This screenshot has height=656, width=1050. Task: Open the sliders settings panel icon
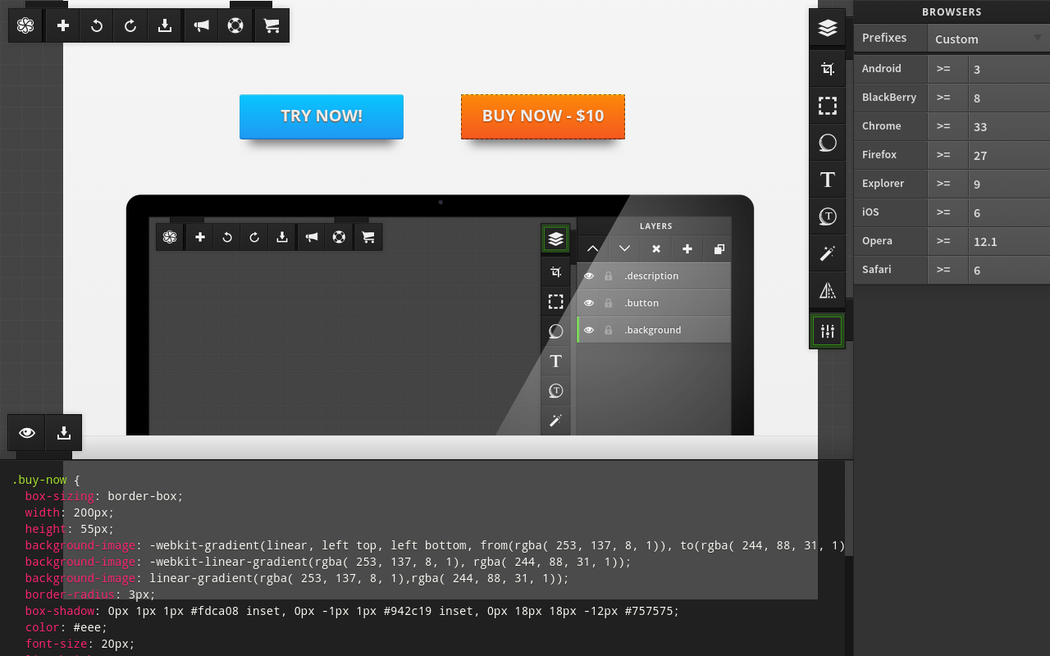coord(827,331)
